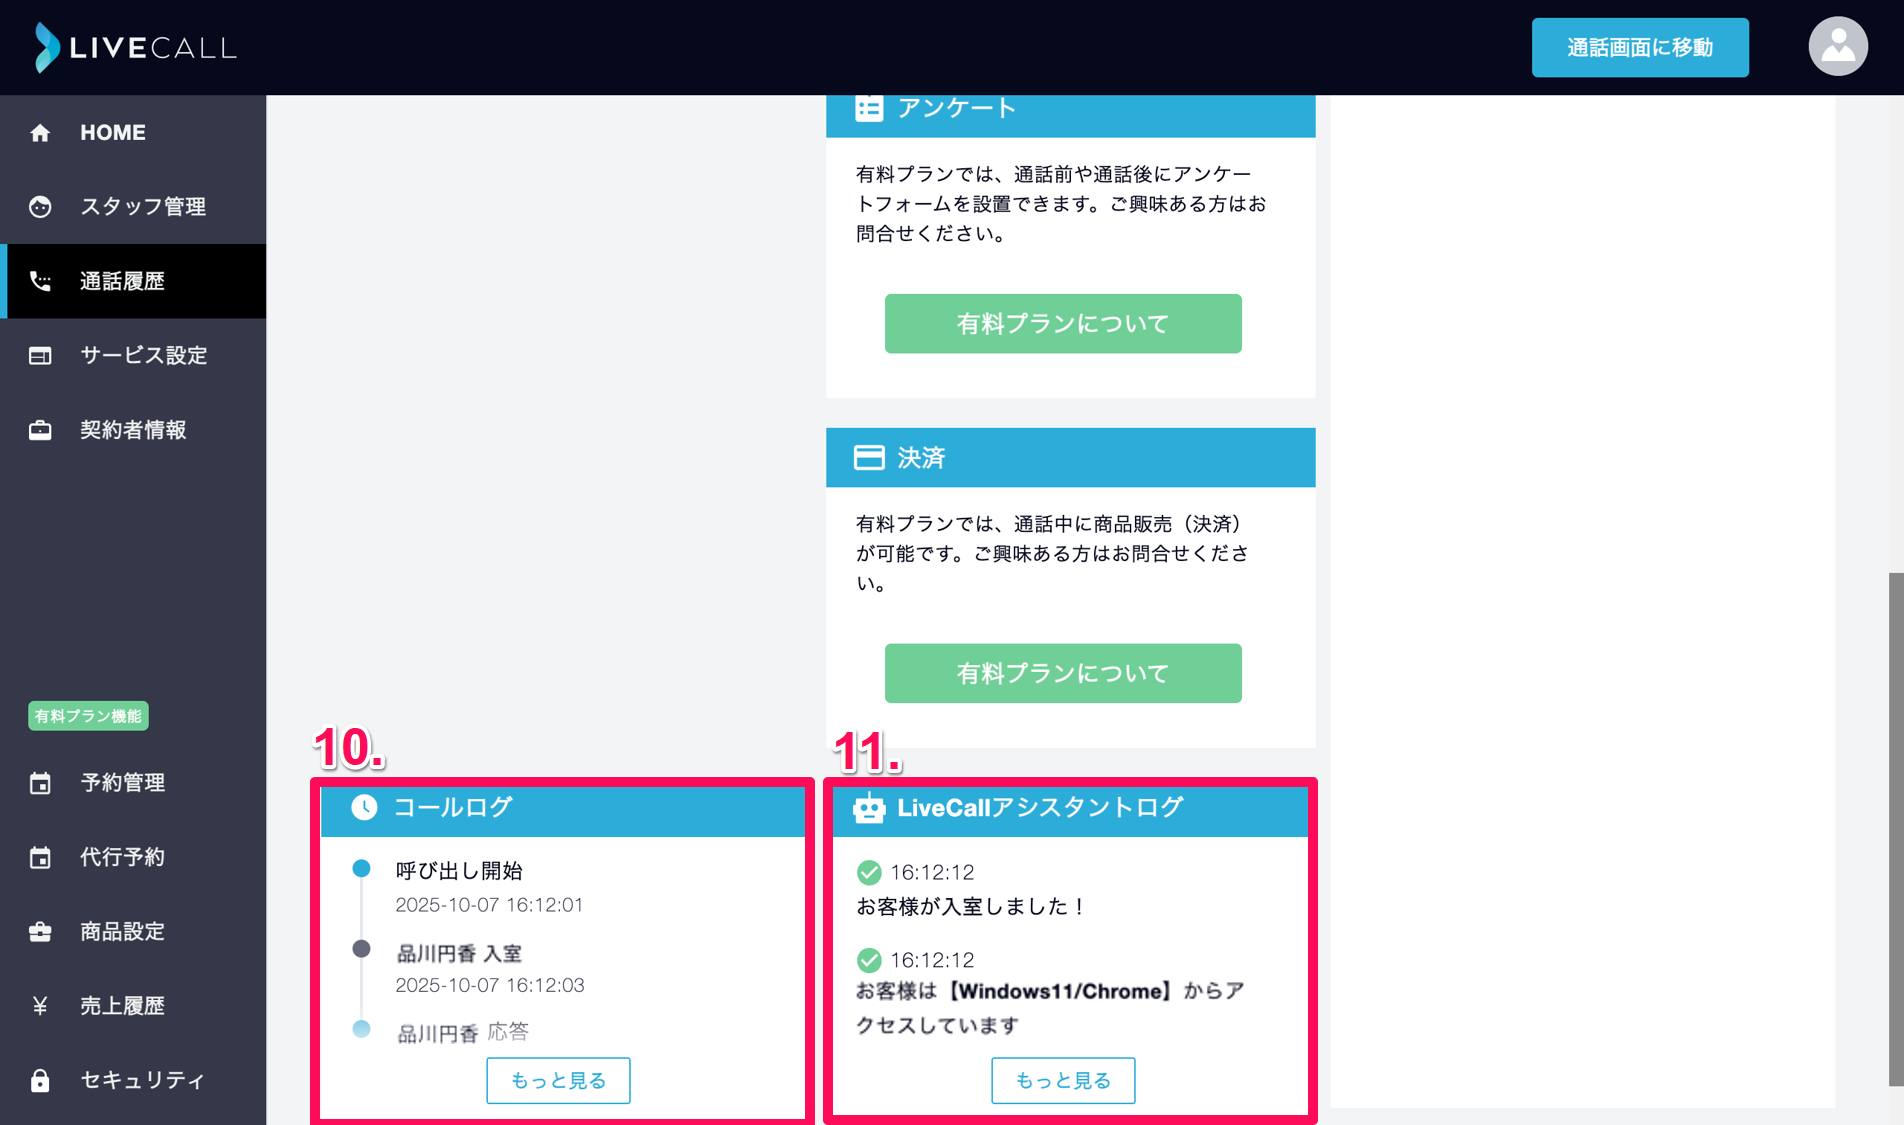Open 代行予約 in the sidebar
This screenshot has width=1904, height=1125.
tap(133, 857)
